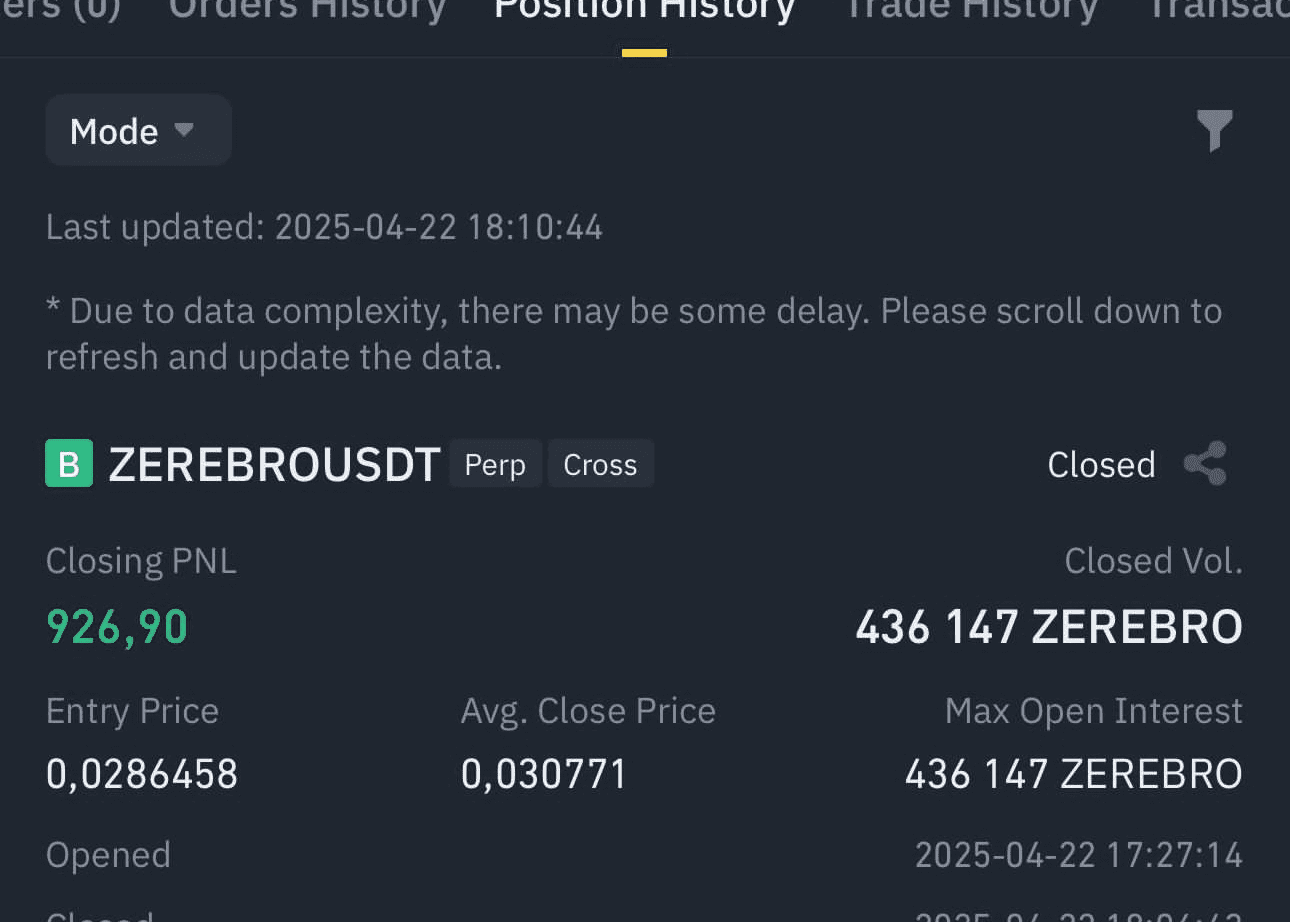Click the Mode dropdown arrow
Image resolution: width=1290 pixels, height=922 pixels.
(x=183, y=130)
